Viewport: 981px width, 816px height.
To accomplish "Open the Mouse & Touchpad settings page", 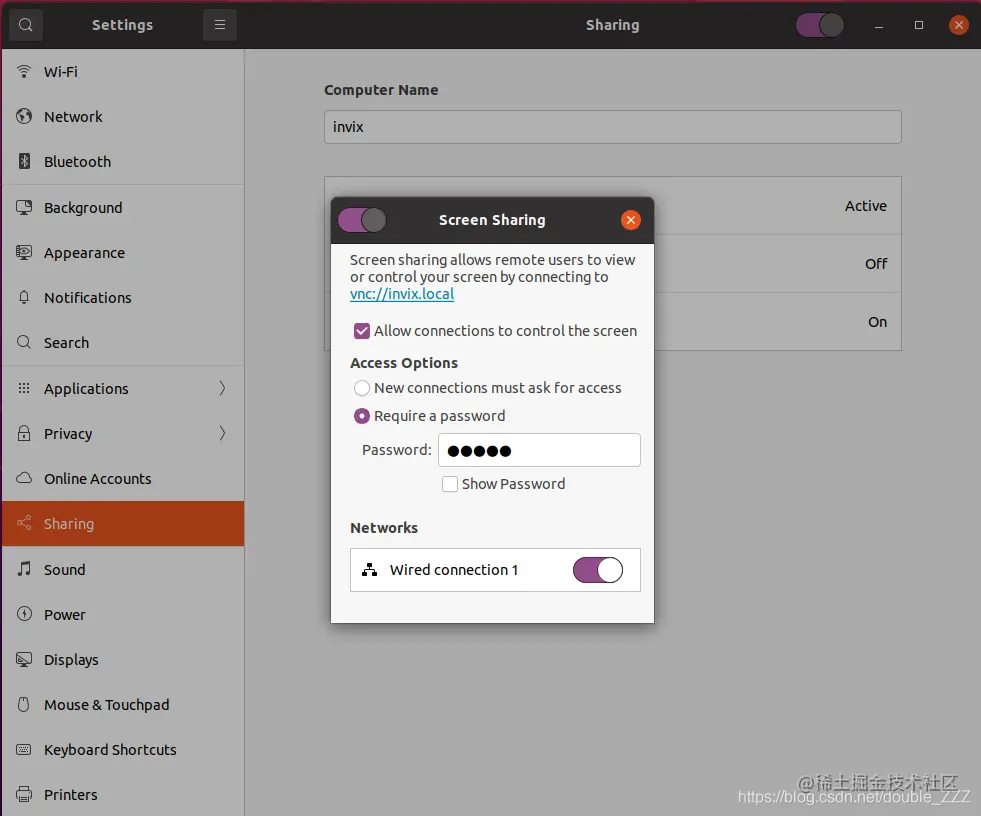I will (x=123, y=705).
